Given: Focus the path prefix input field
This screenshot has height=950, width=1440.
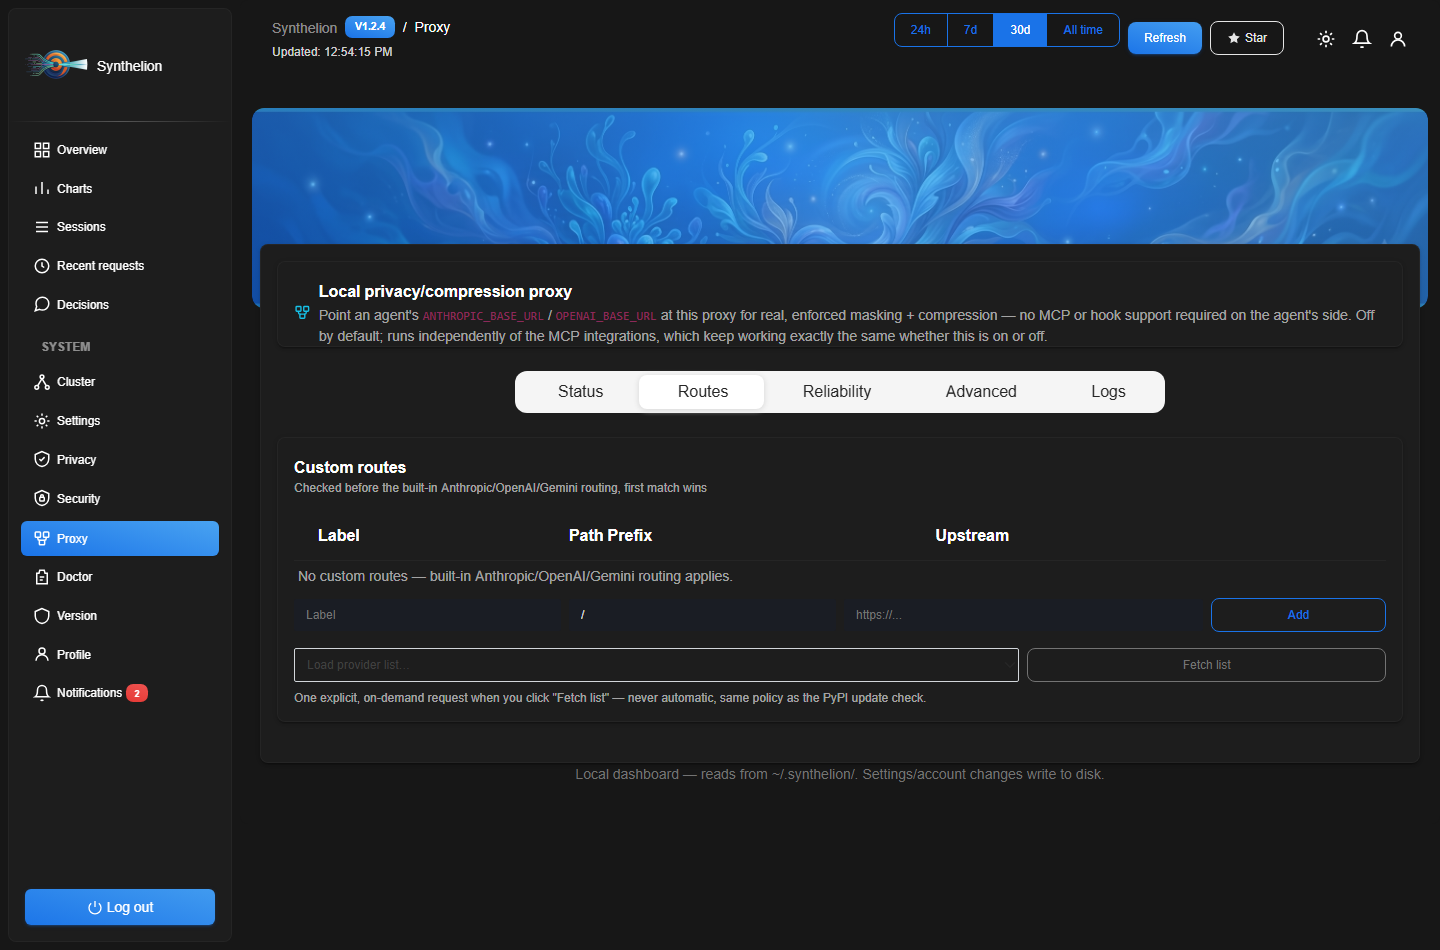Looking at the screenshot, I should pos(703,615).
